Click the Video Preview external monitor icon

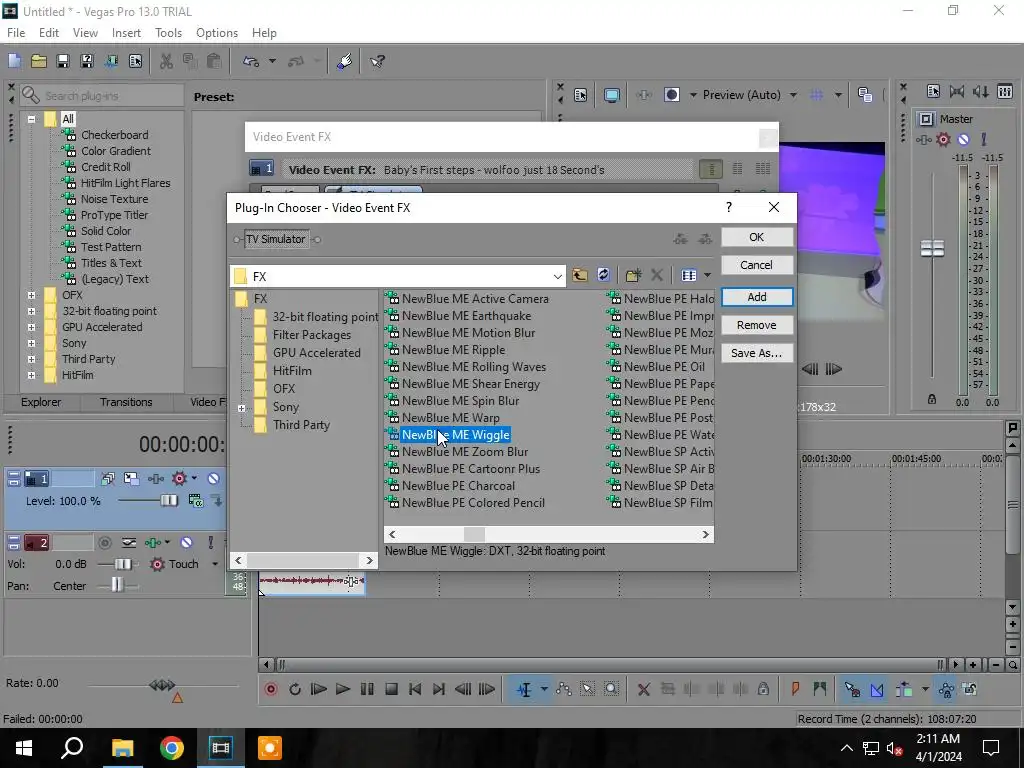pyautogui.click(x=611, y=95)
